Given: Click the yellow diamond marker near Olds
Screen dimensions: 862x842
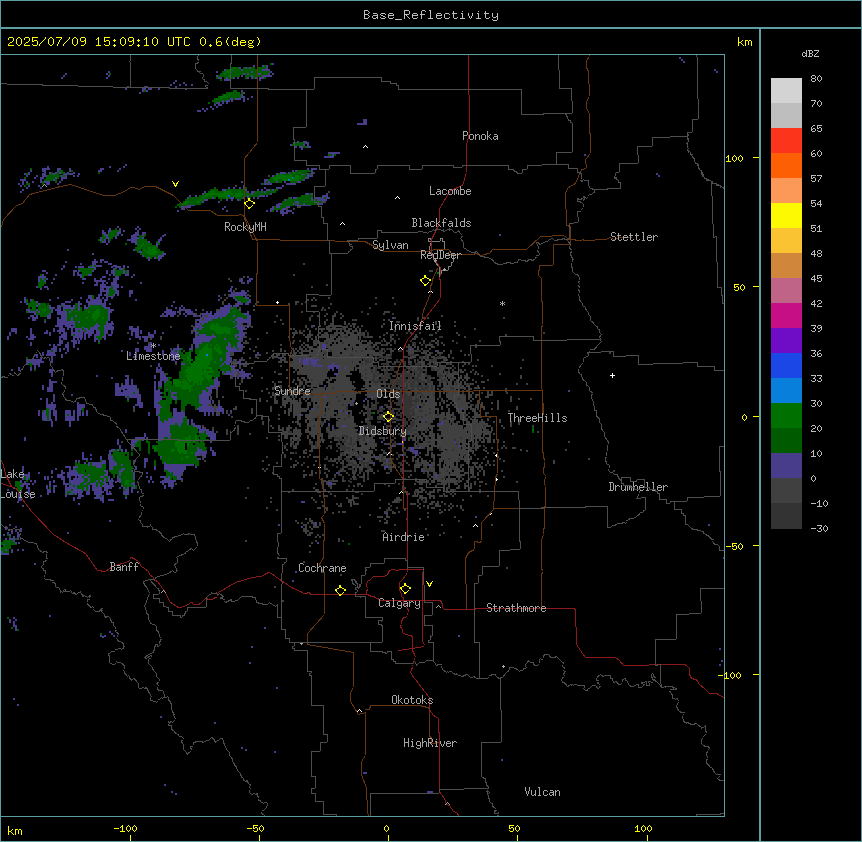Looking at the screenshot, I should [x=388, y=417].
